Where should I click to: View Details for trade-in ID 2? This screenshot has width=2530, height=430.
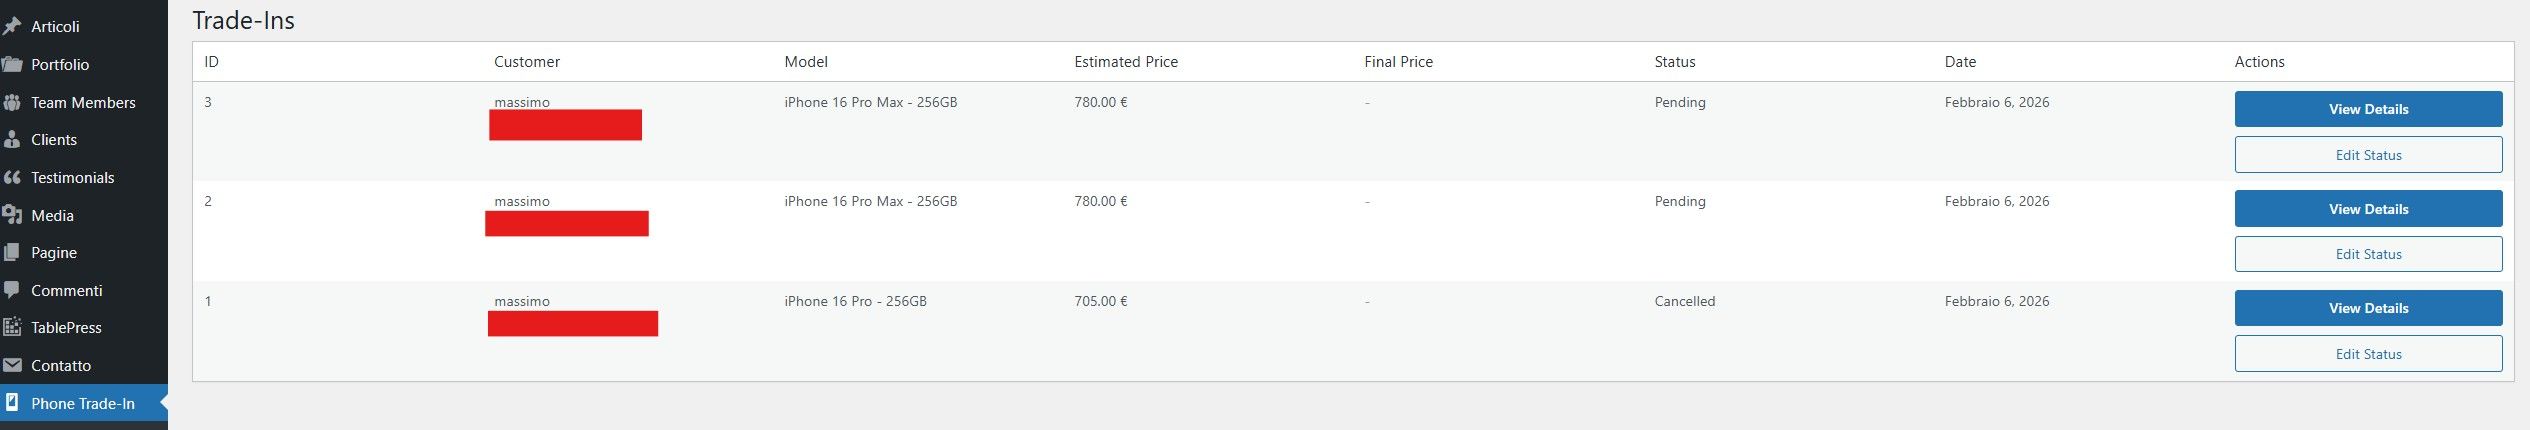tap(2368, 209)
